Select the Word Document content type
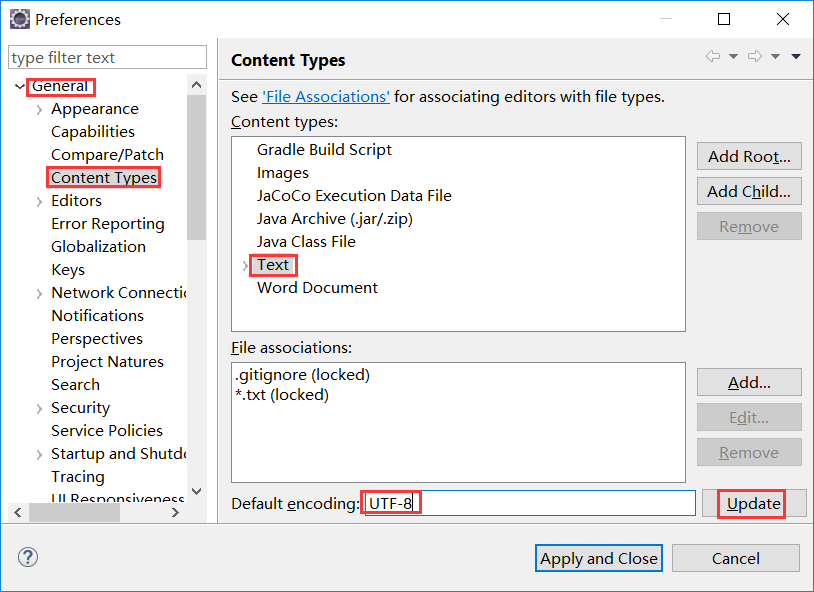The height and width of the screenshot is (592, 814). tap(317, 287)
